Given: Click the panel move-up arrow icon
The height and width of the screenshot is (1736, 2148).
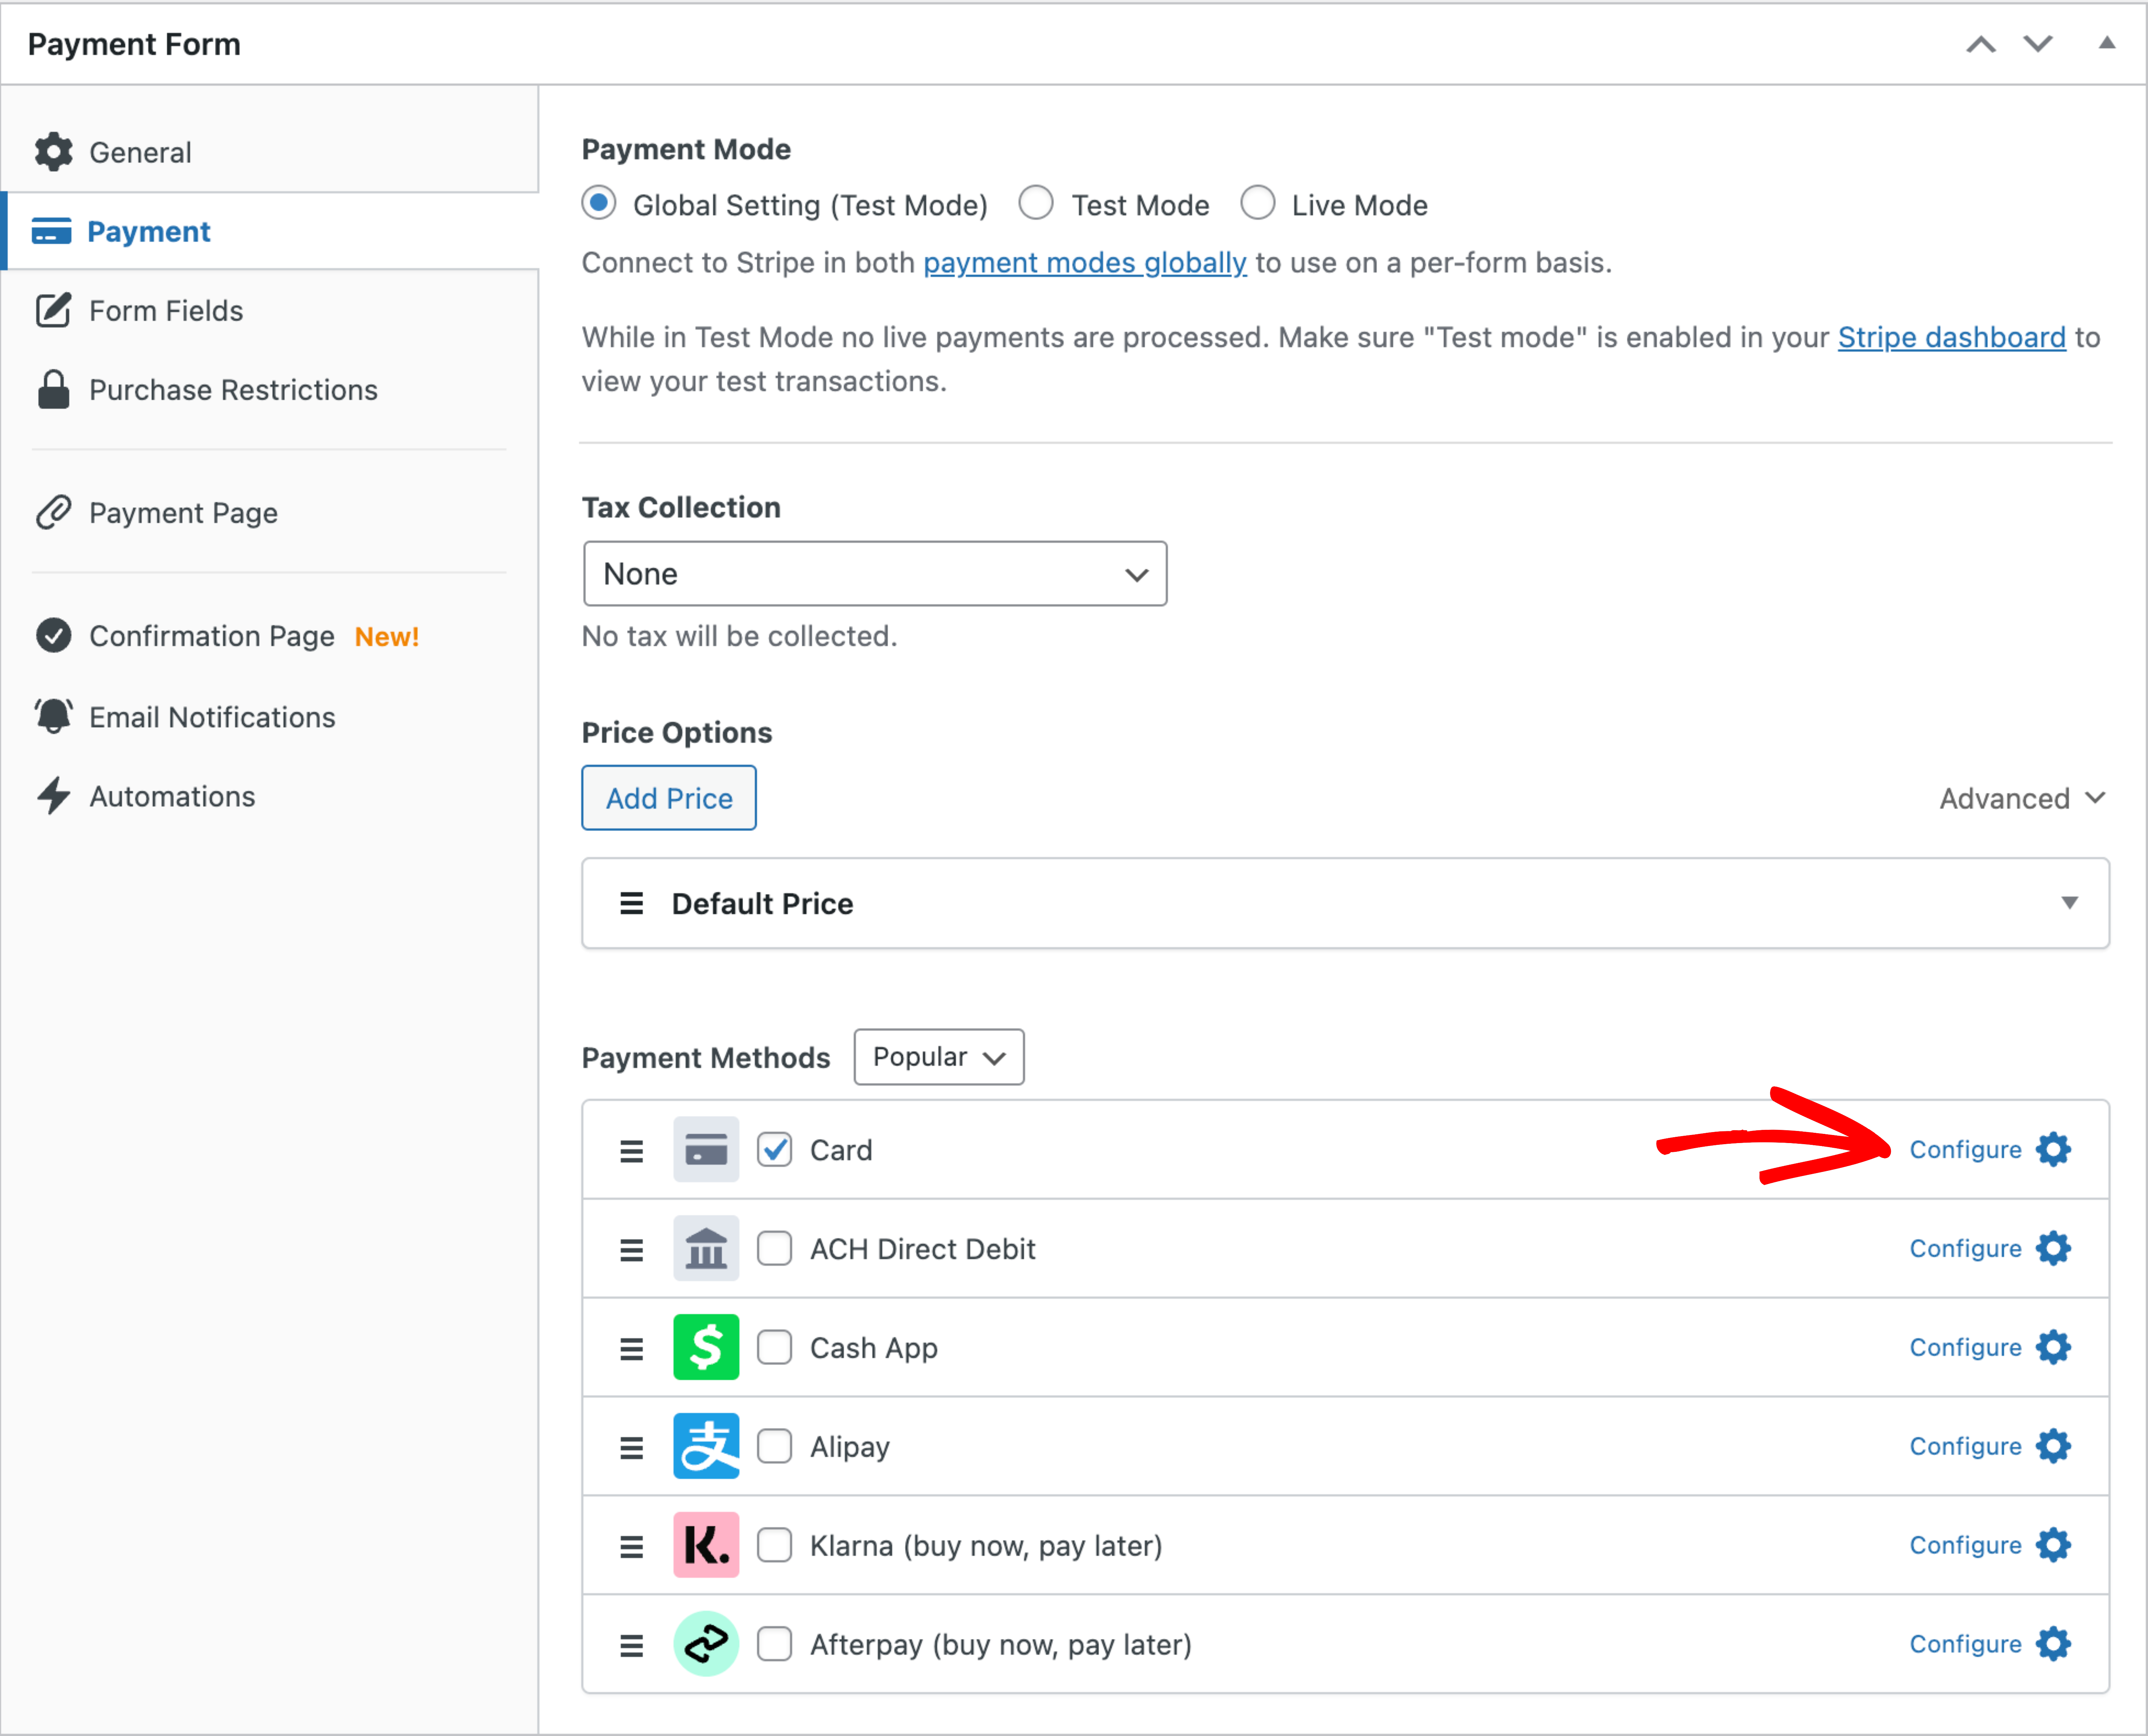Looking at the screenshot, I should [x=1981, y=44].
